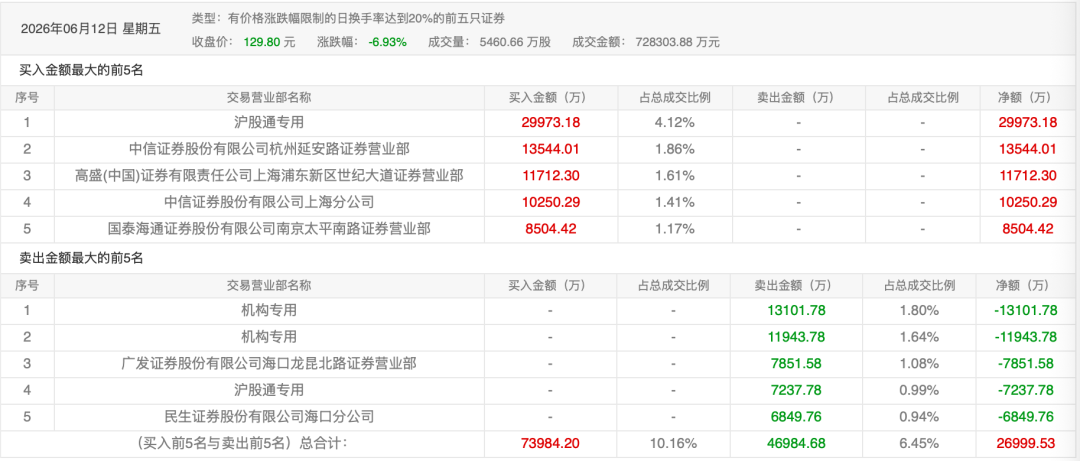Click the 1.86% ratio cell

pos(675,149)
